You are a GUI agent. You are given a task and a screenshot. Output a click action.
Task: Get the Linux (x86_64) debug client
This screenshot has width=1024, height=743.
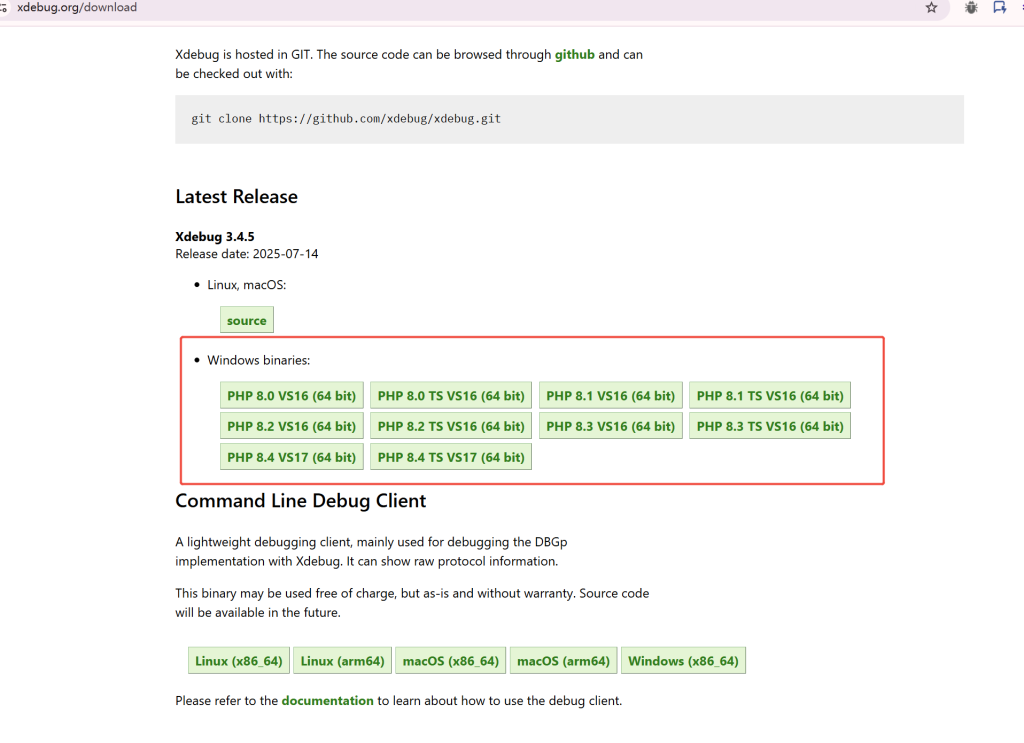tap(238, 661)
